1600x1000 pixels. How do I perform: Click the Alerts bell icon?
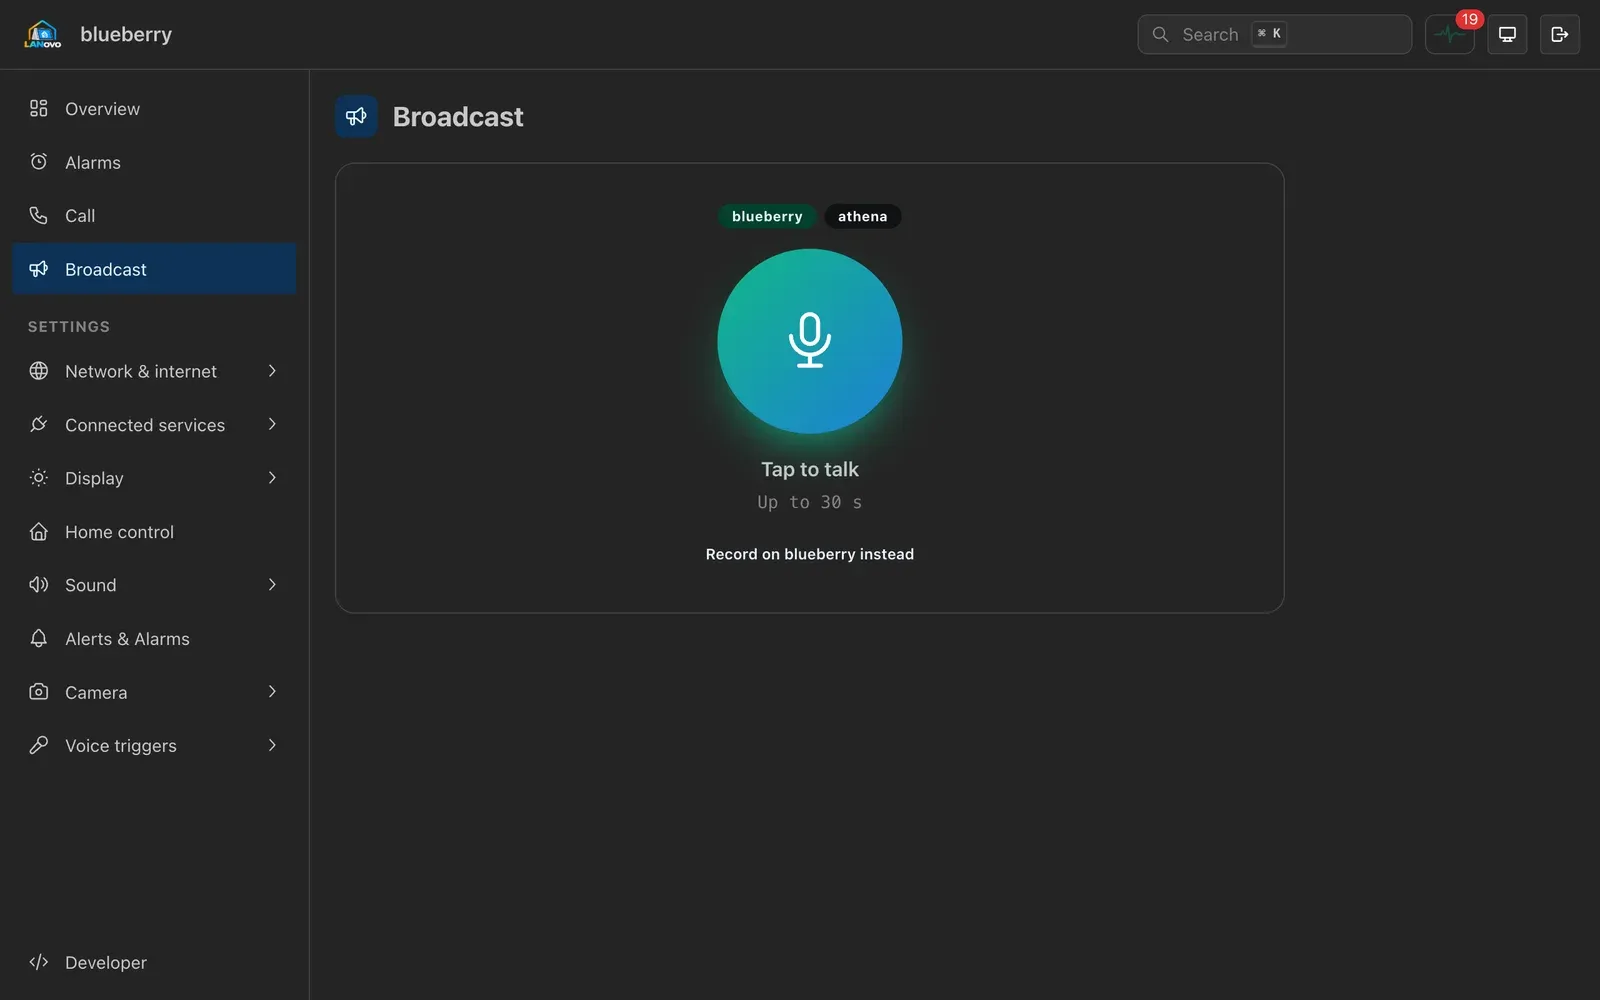click(x=39, y=638)
